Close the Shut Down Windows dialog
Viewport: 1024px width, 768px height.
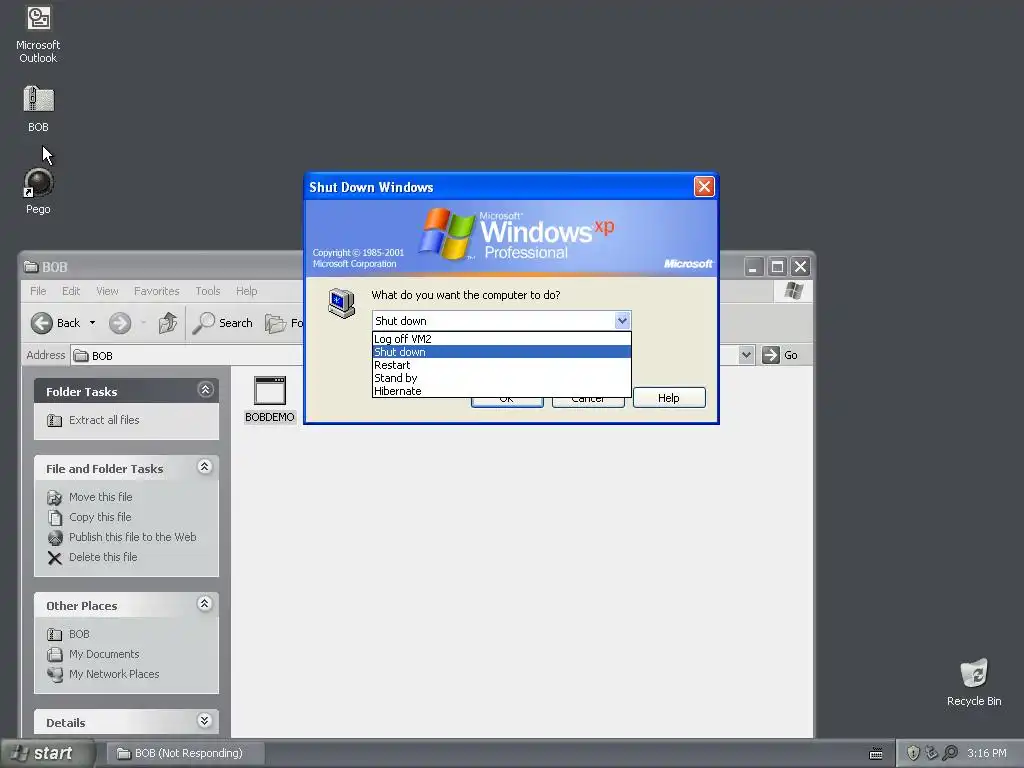(704, 187)
